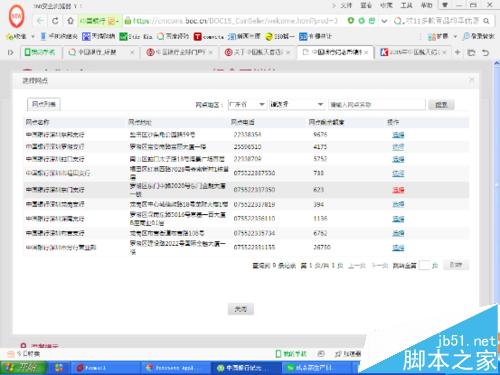Click the 搜索 search button
This screenshot has height=375, width=500.
tap(441, 105)
